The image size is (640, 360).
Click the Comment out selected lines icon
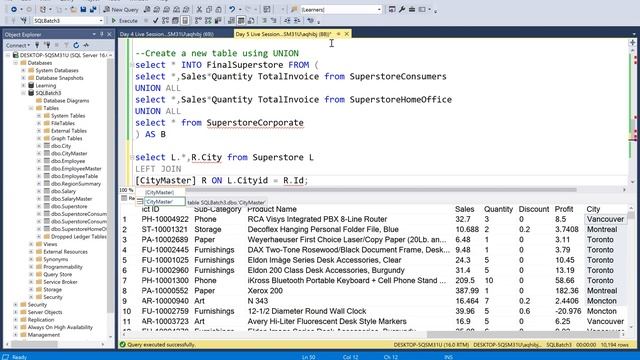pyautogui.click(x=264, y=20)
